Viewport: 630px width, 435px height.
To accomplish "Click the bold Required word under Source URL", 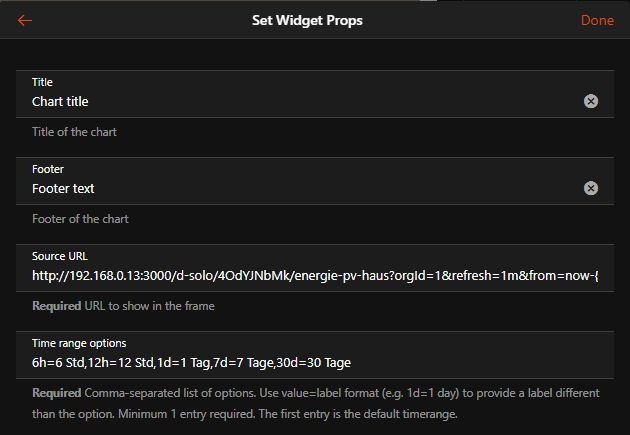I will coord(57,306).
